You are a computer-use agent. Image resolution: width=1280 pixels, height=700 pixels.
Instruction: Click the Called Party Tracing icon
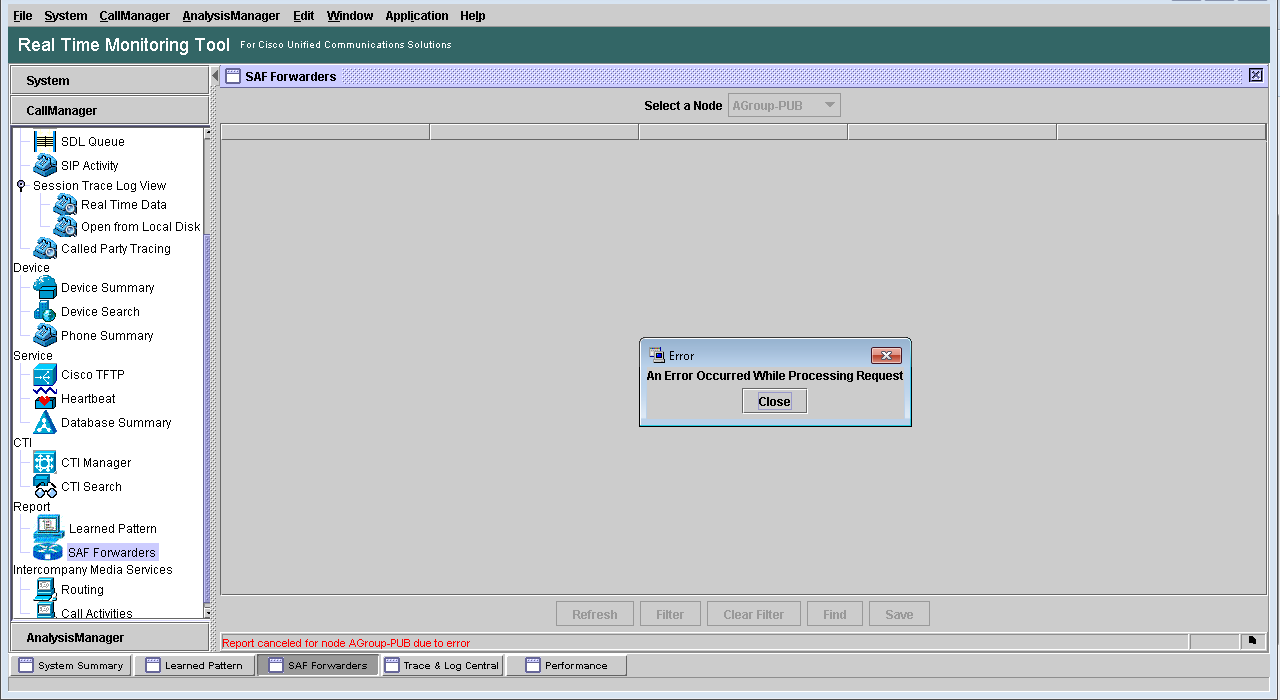click(45, 248)
